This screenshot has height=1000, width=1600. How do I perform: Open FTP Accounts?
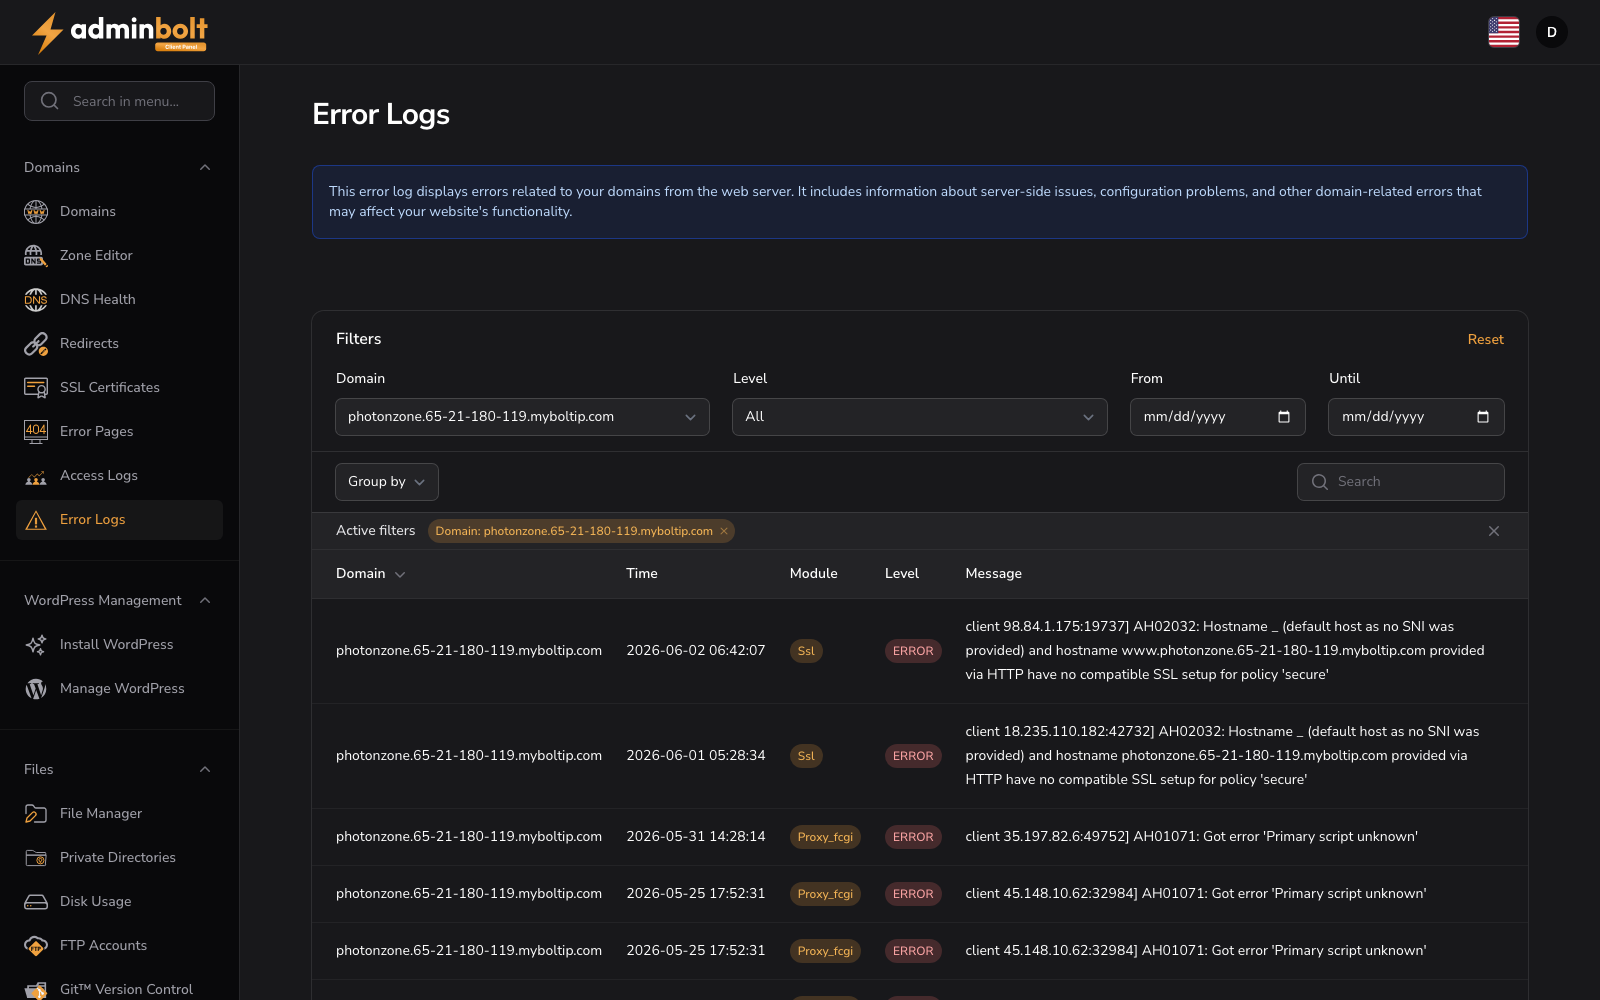(x=119, y=945)
